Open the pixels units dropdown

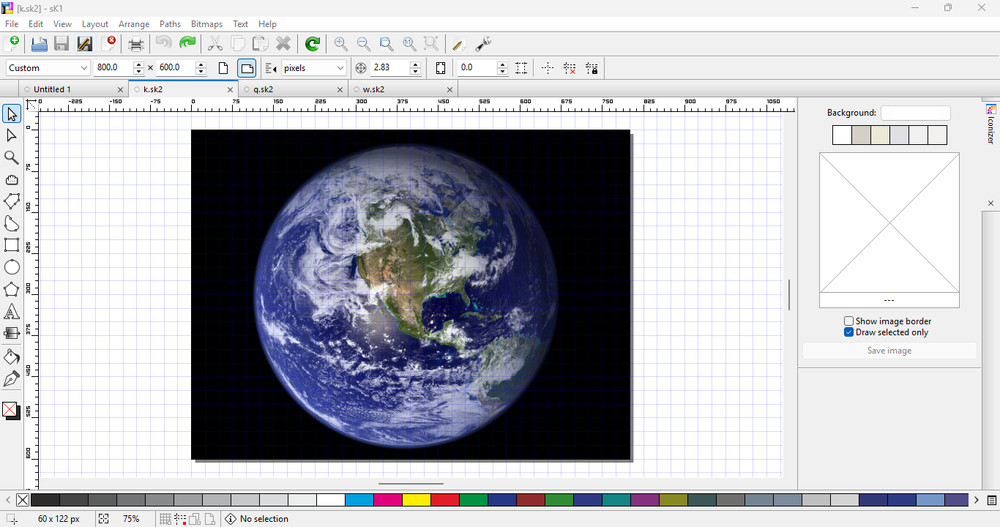313,68
